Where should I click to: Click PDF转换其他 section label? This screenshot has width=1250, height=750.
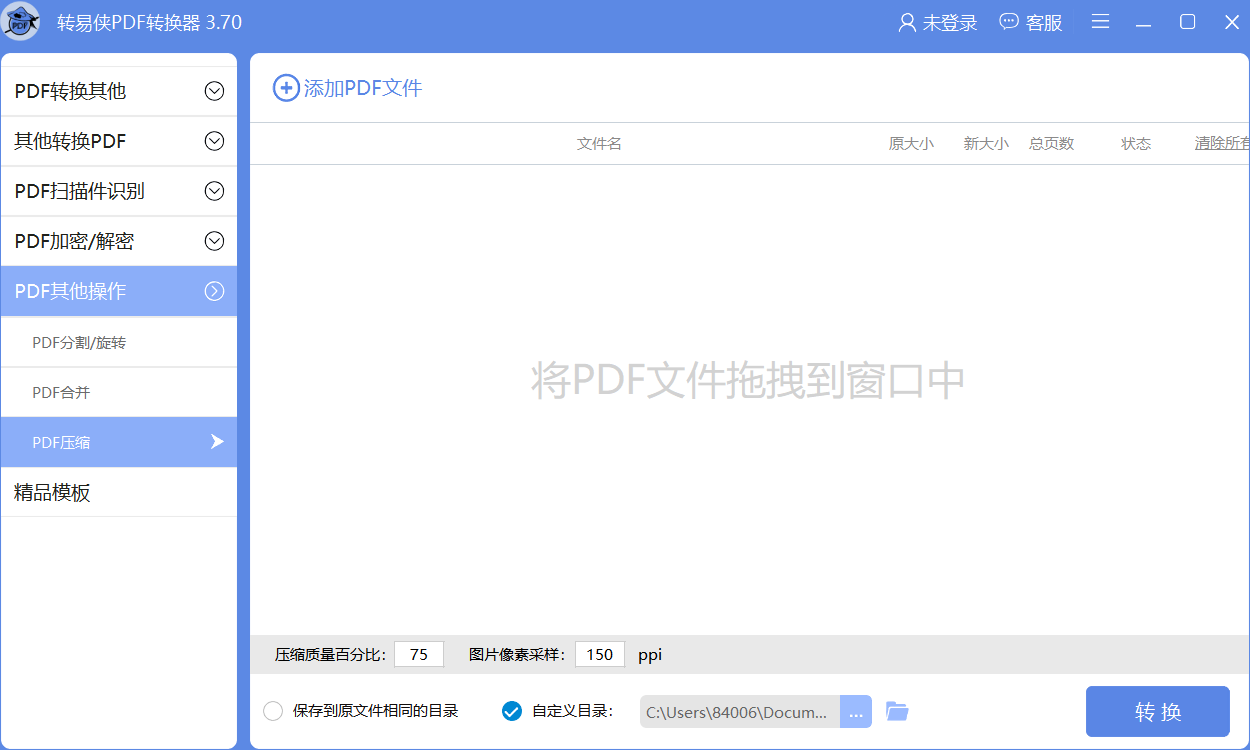click(x=70, y=91)
